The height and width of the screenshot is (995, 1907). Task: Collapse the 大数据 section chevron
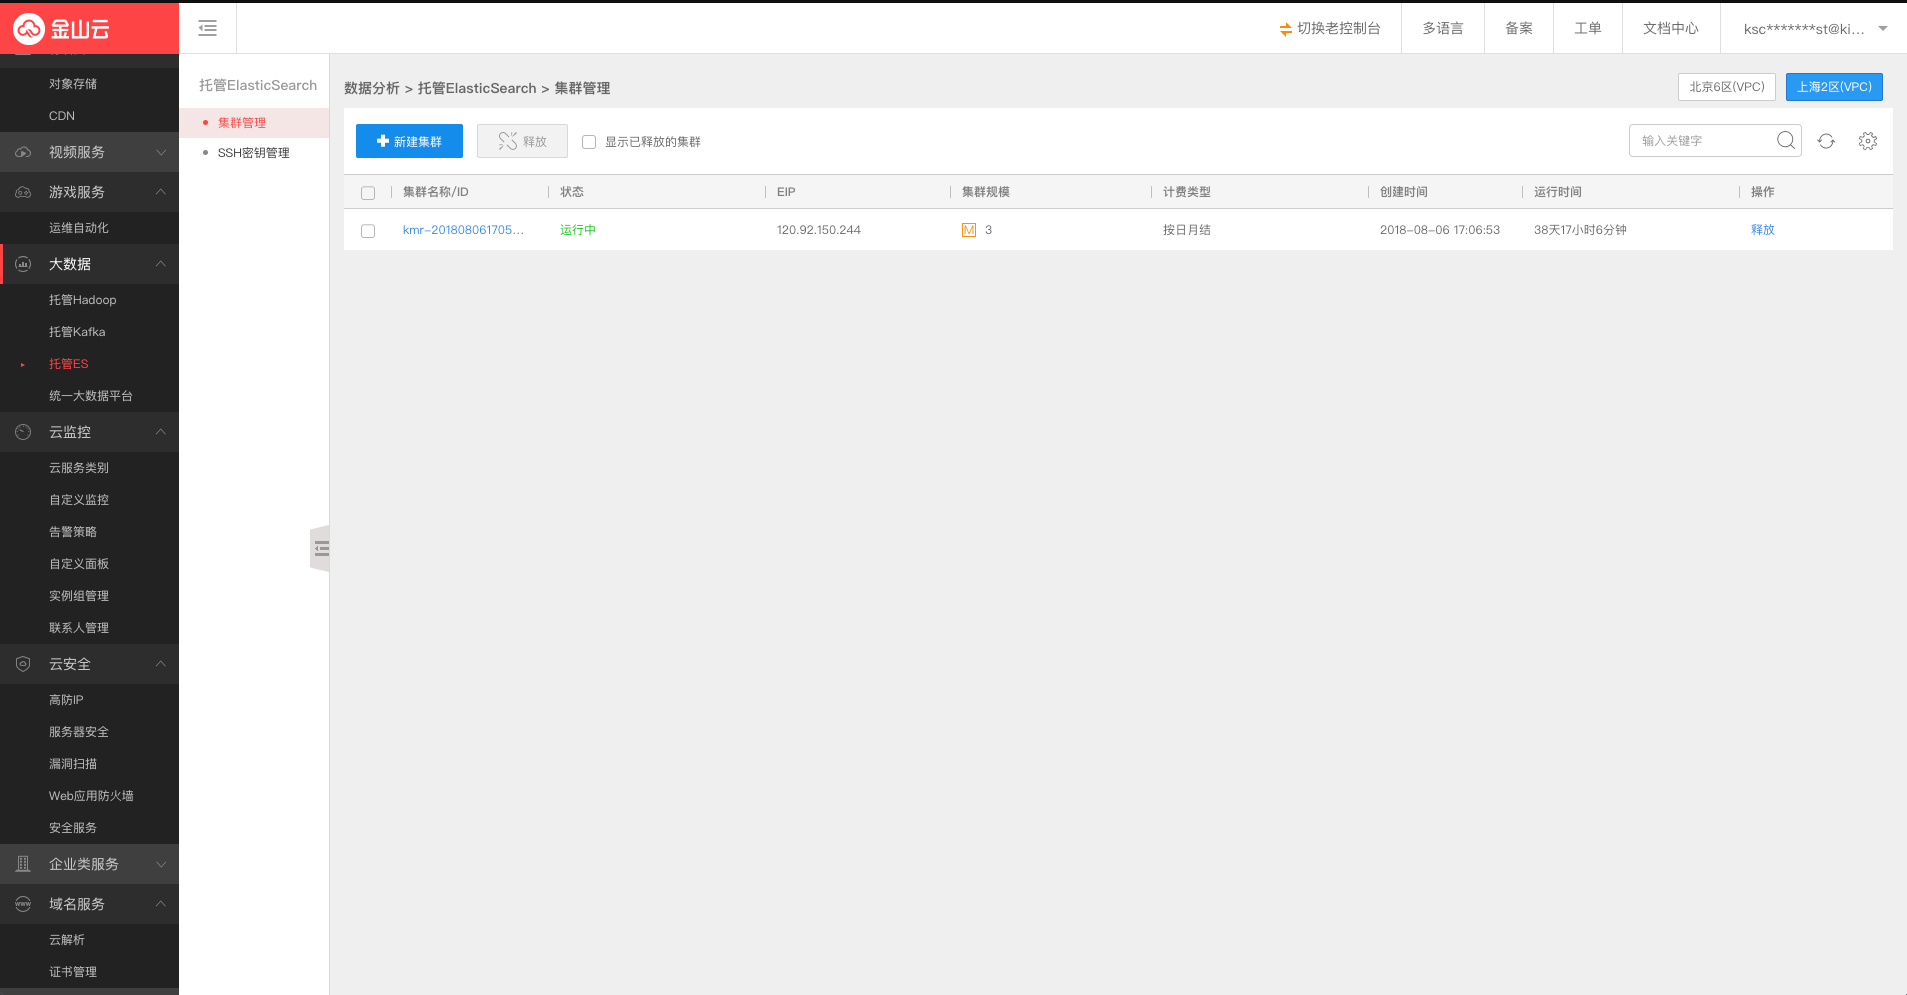pyautogui.click(x=161, y=264)
